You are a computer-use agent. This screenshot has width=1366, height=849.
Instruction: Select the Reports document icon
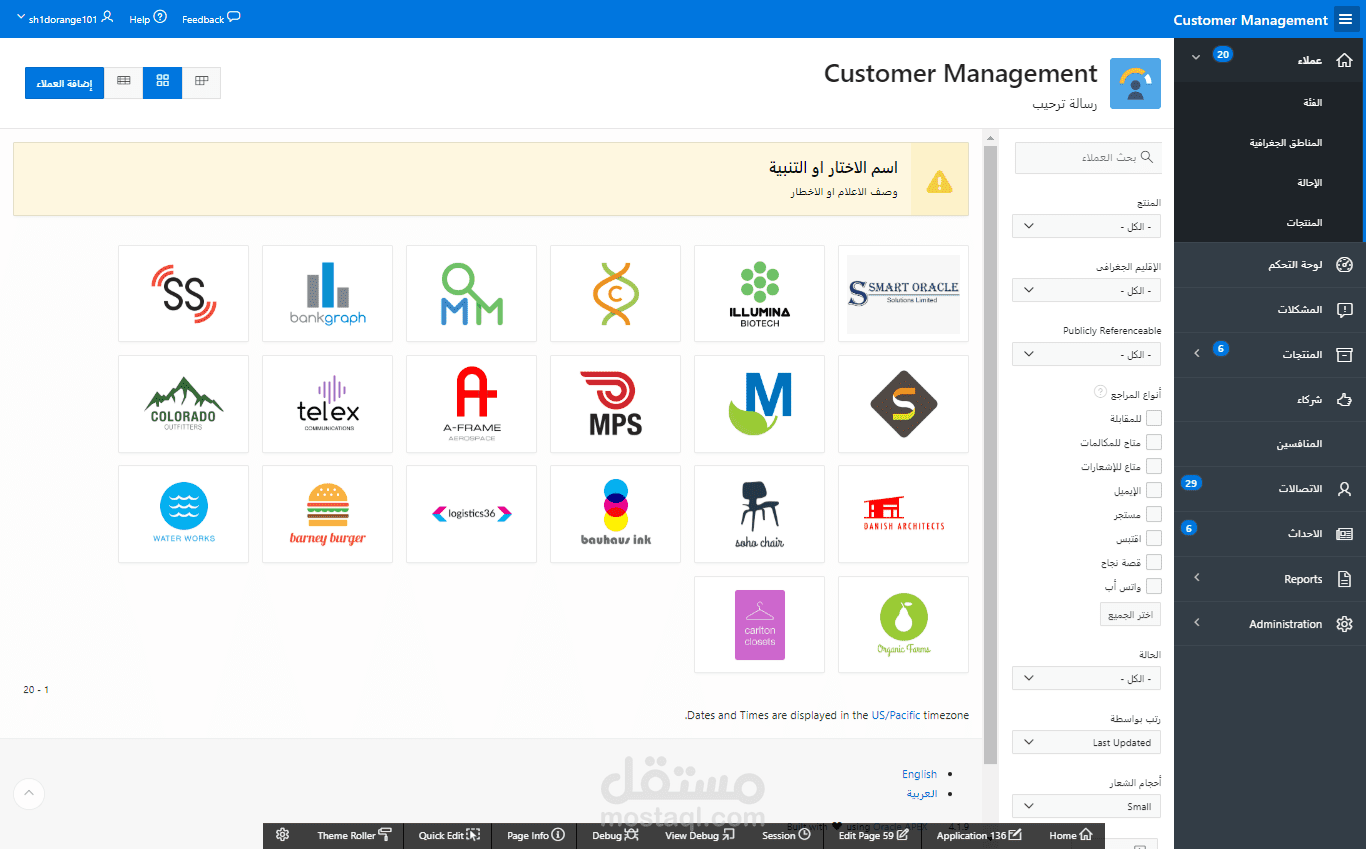click(1344, 579)
